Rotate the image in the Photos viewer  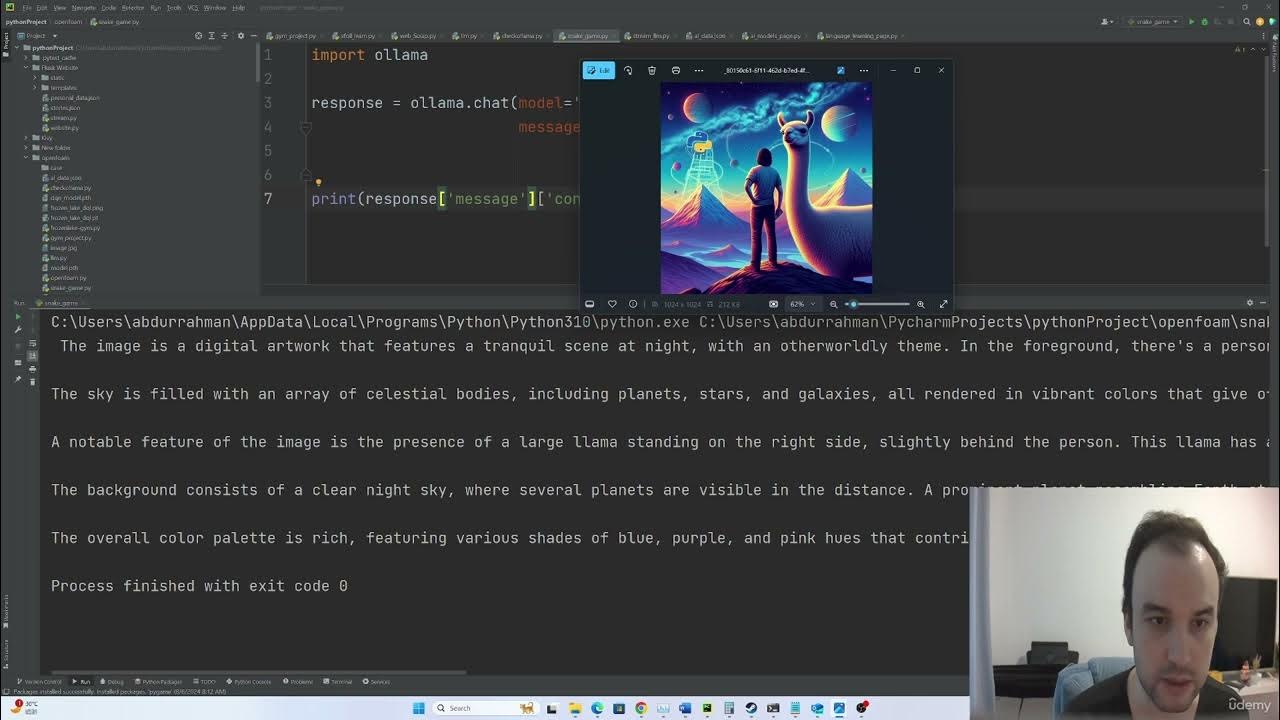coord(628,70)
